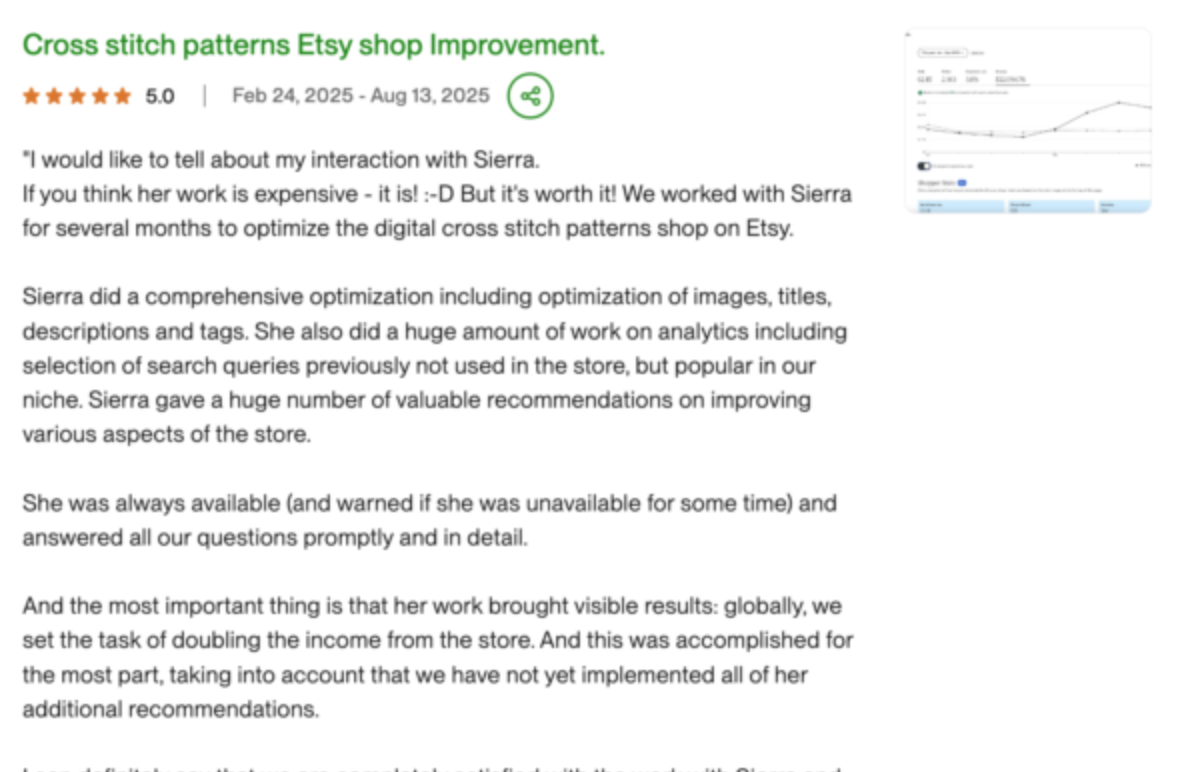1182x772 pixels.
Task: Click the first orange rating star
Action: [30, 96]
